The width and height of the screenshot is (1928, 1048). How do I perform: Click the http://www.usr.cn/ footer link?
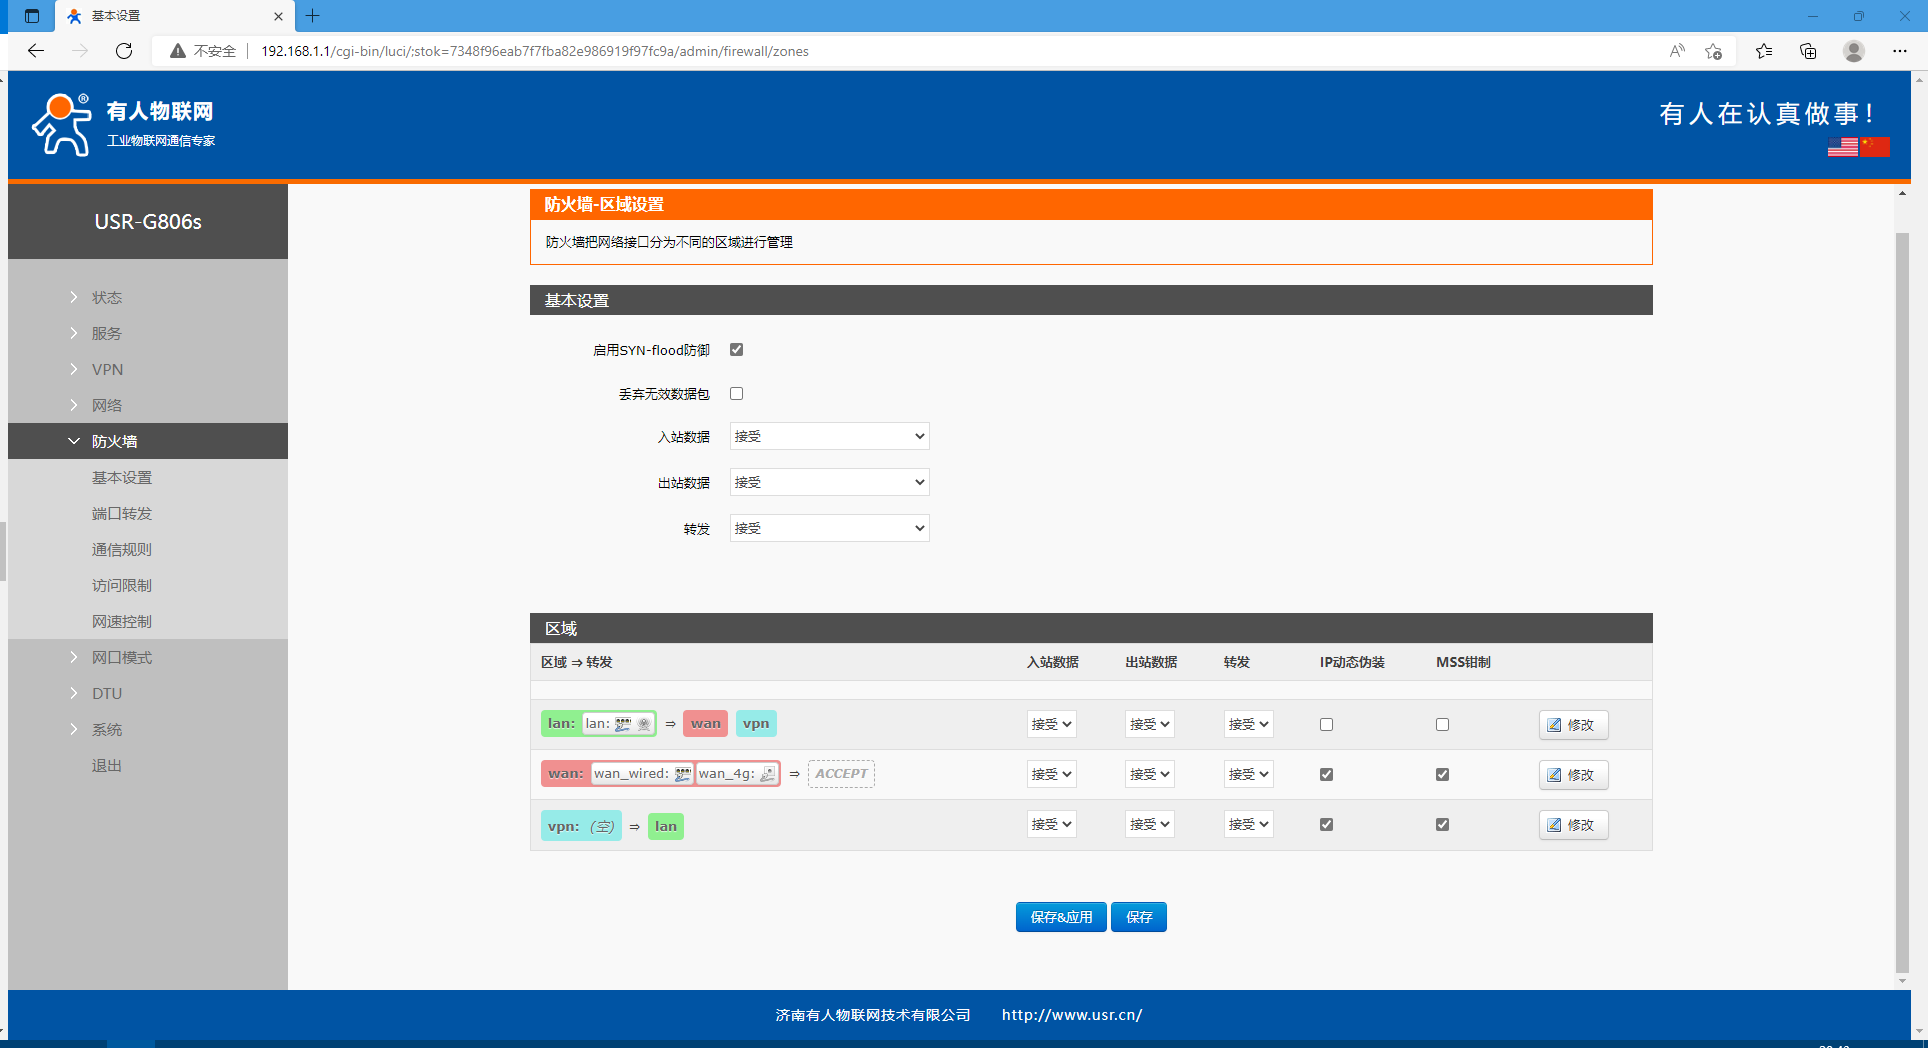[1071, 1015]
